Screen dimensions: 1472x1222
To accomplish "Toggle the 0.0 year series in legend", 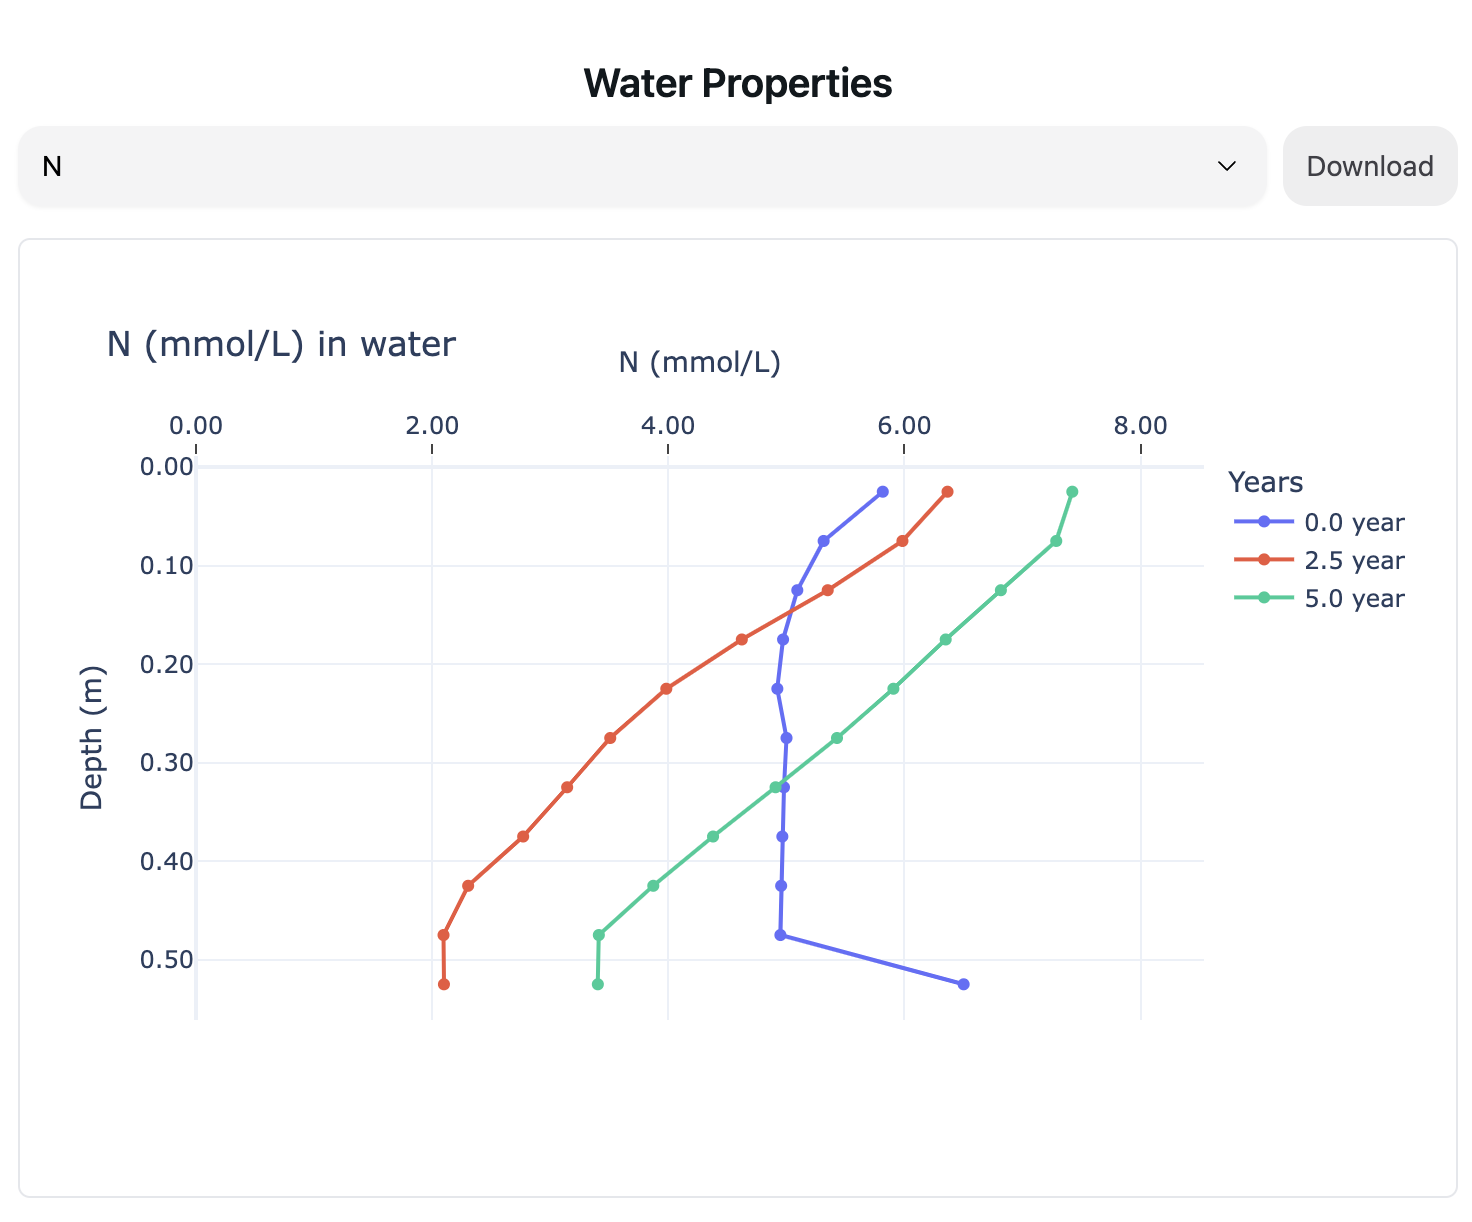I will pos(1354,523).
